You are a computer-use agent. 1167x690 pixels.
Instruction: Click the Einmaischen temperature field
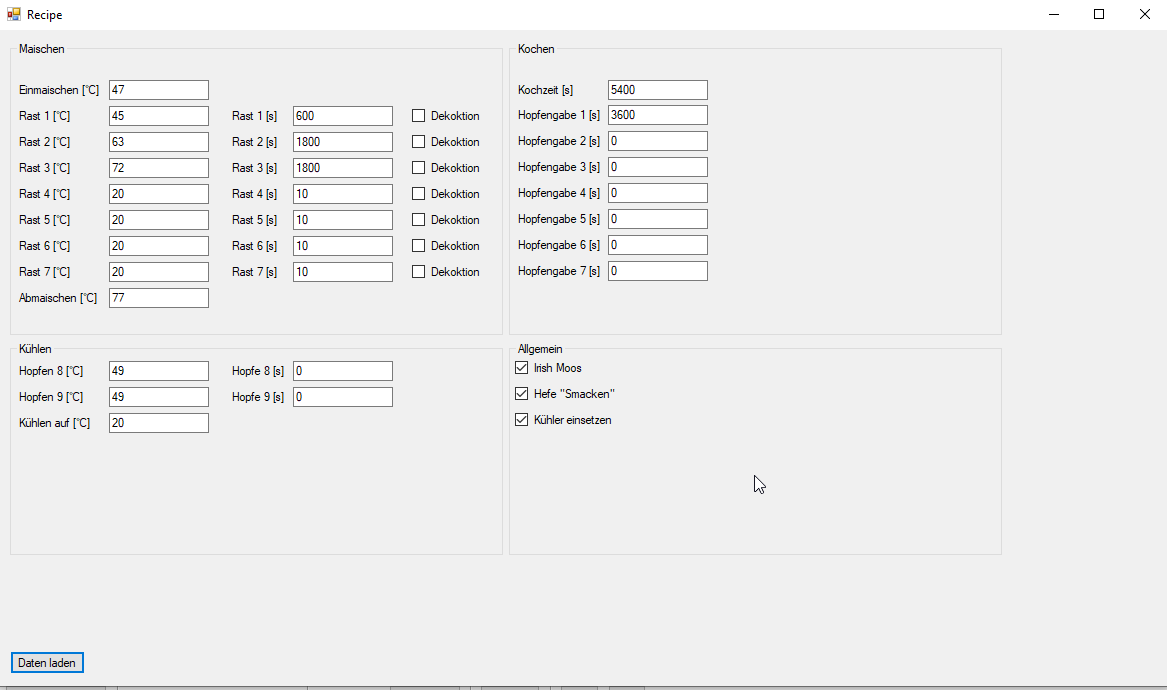click(x=158, y=90)
